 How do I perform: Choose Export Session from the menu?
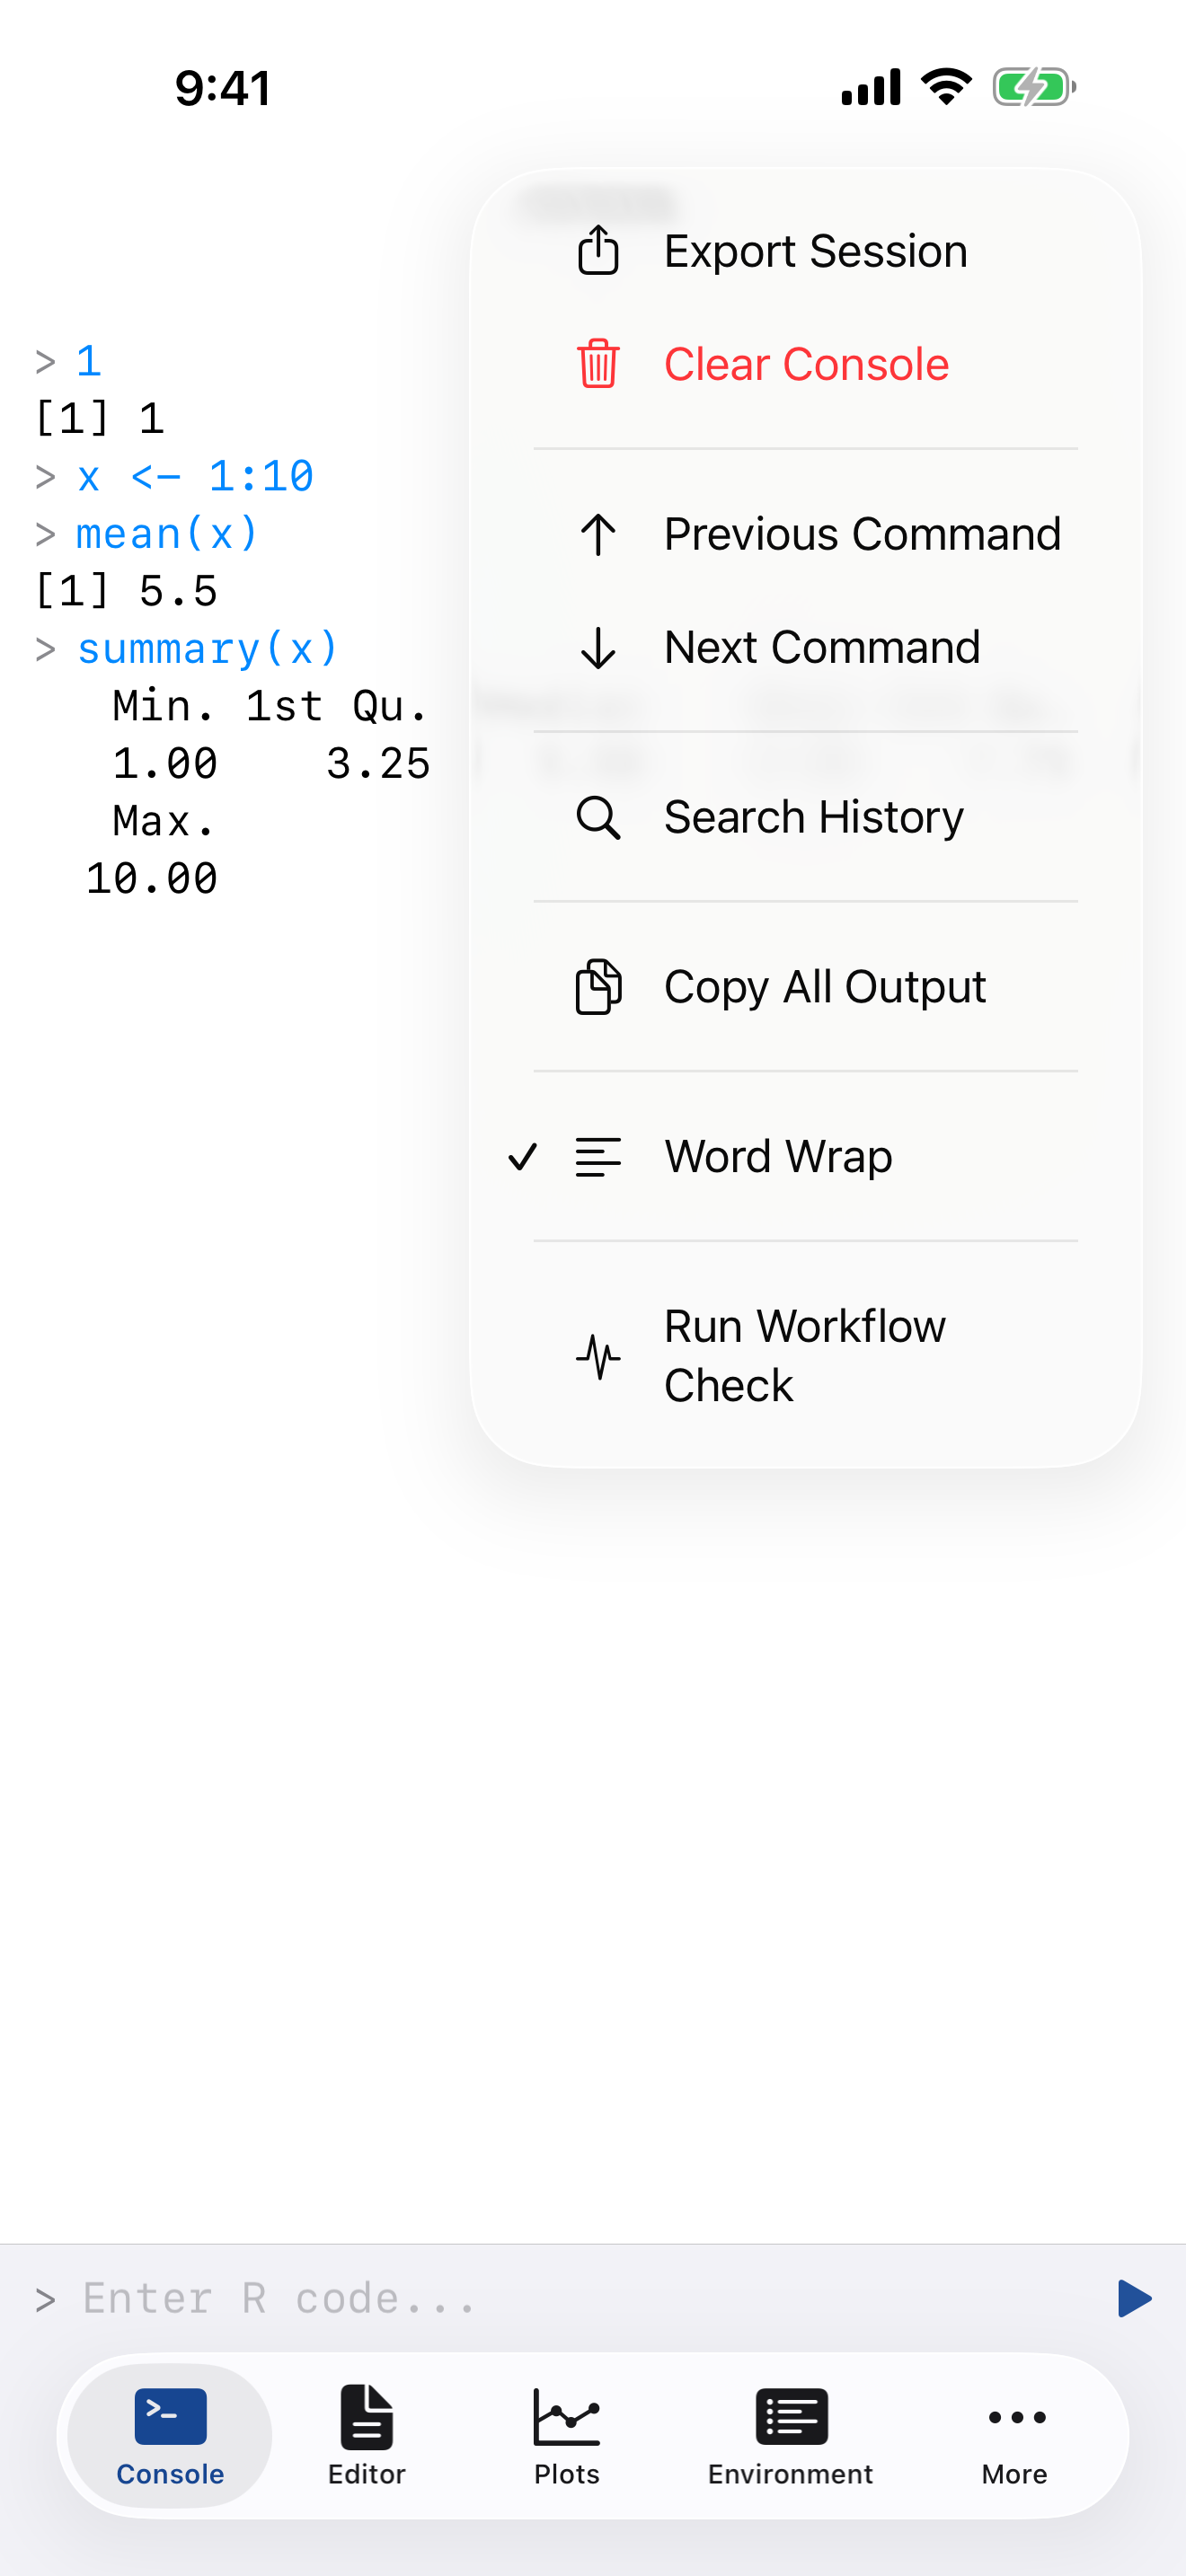(x=815, y=251)
